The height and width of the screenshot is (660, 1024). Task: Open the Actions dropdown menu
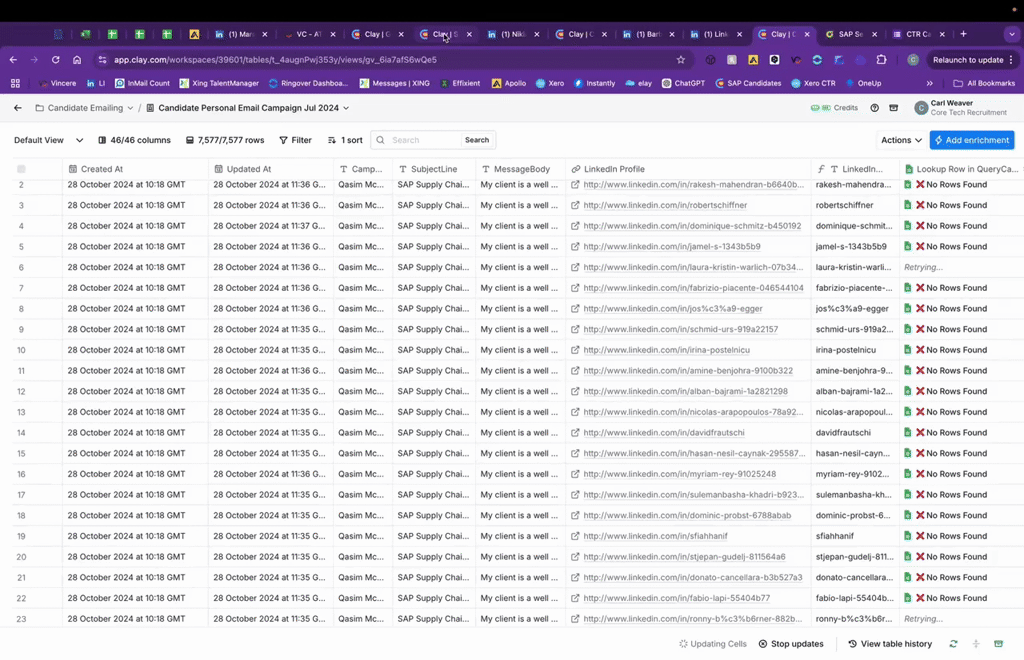901,140
